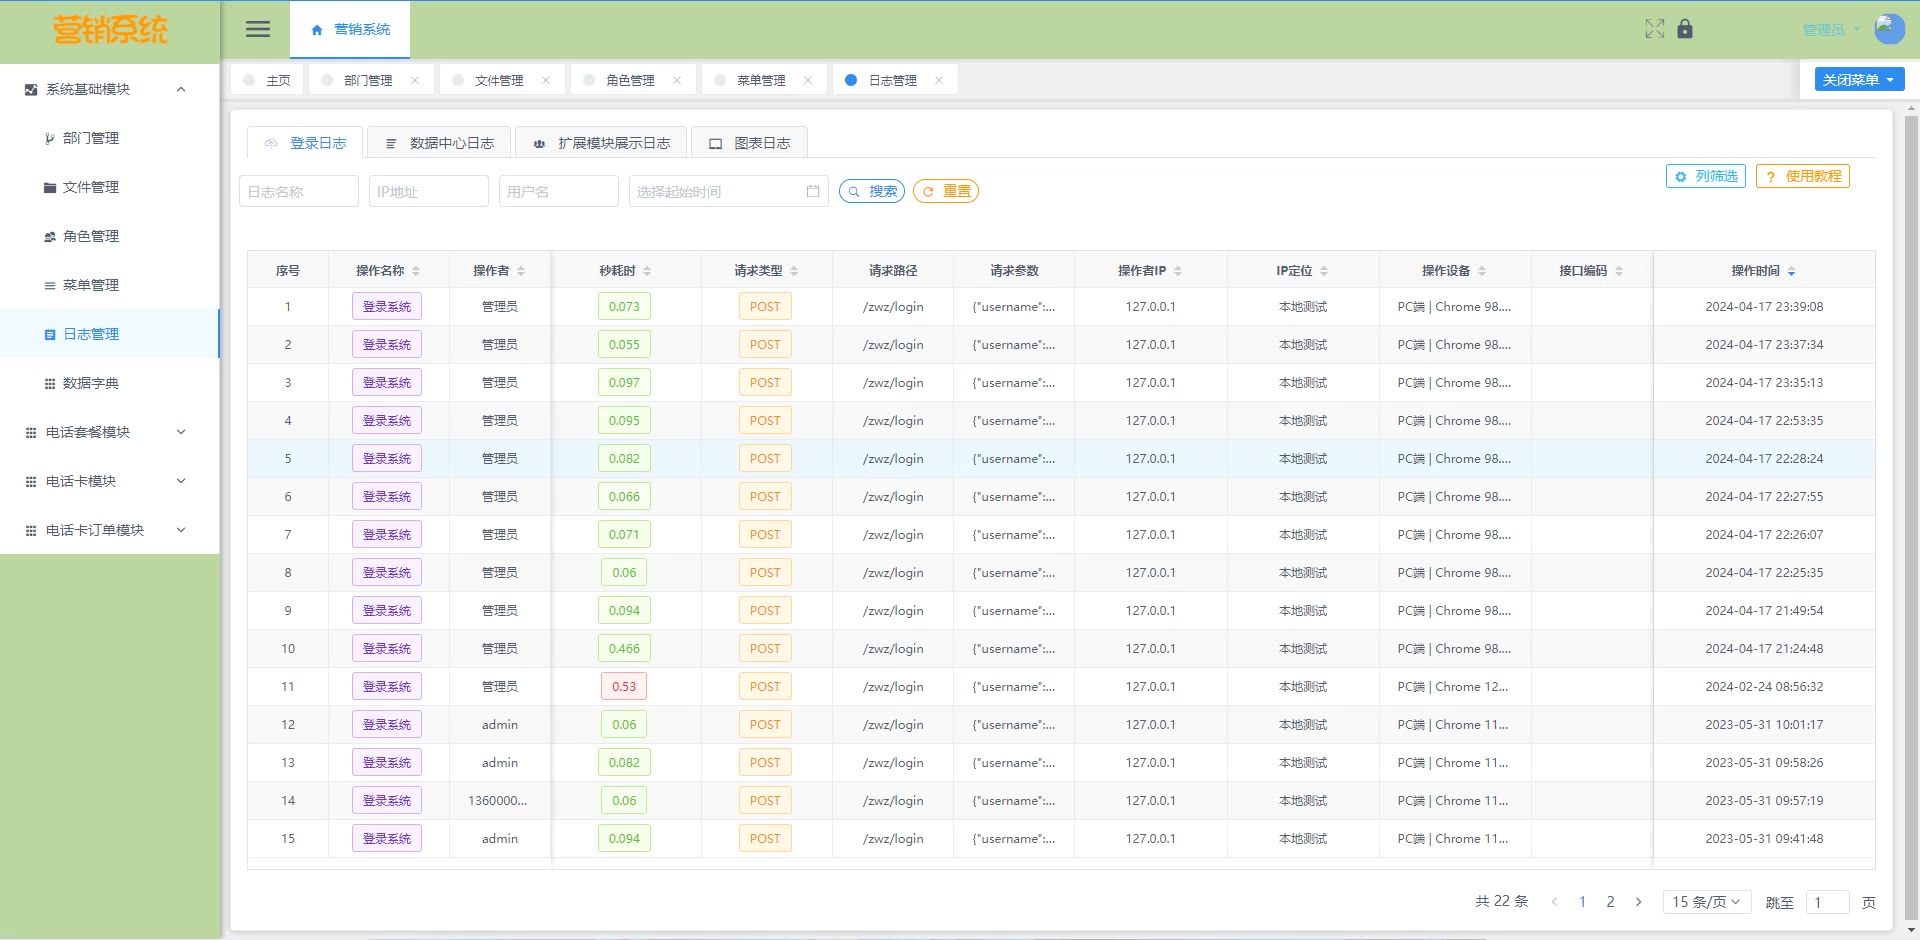
Task: Switch to the 数据中心日志 tab
Action: pyautogui.click(x=440, y=143)
